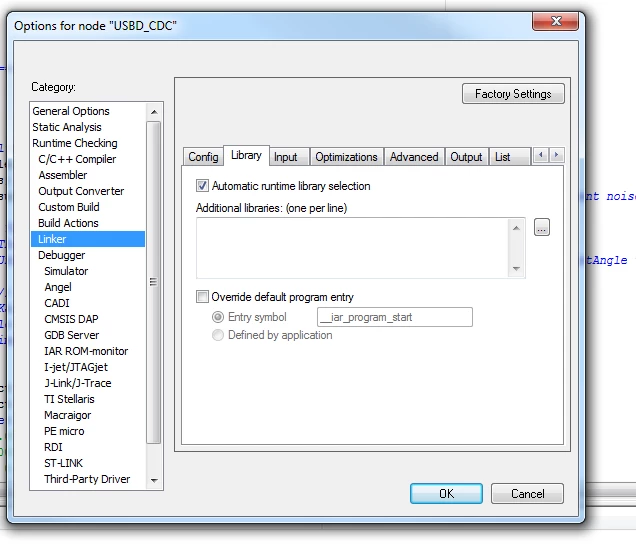Select J-Link/J-Trace in the Category list
636x550 pixels.
88,383
